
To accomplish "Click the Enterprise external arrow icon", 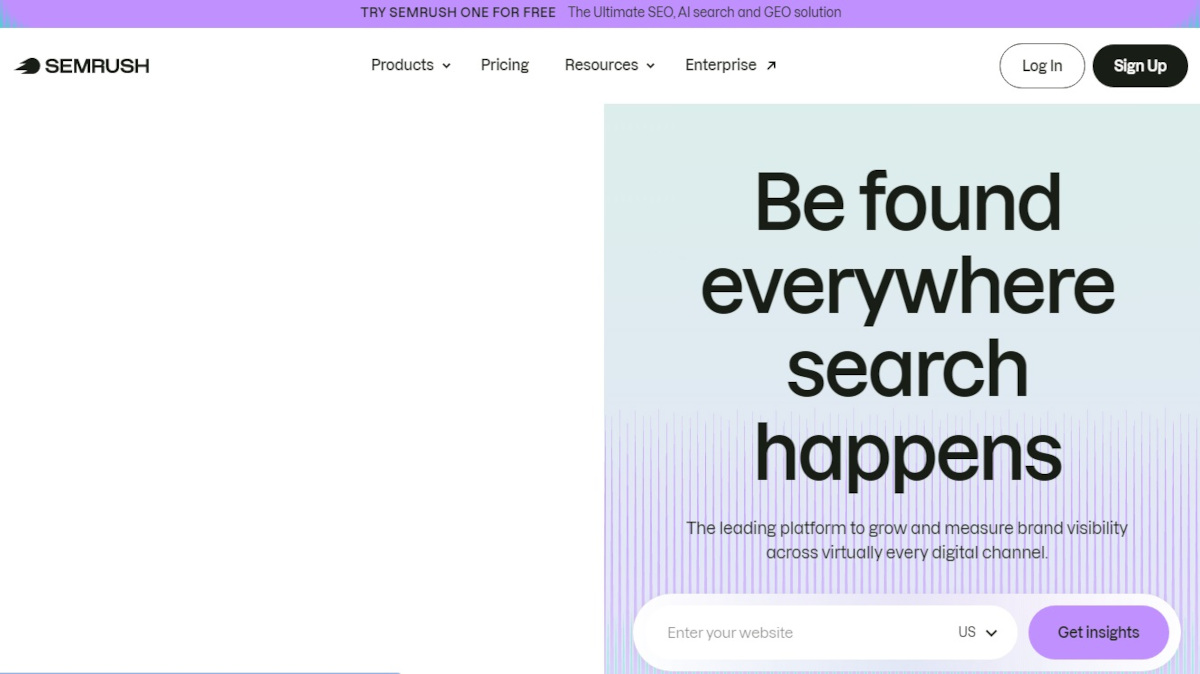I will [x=771, y=66].
